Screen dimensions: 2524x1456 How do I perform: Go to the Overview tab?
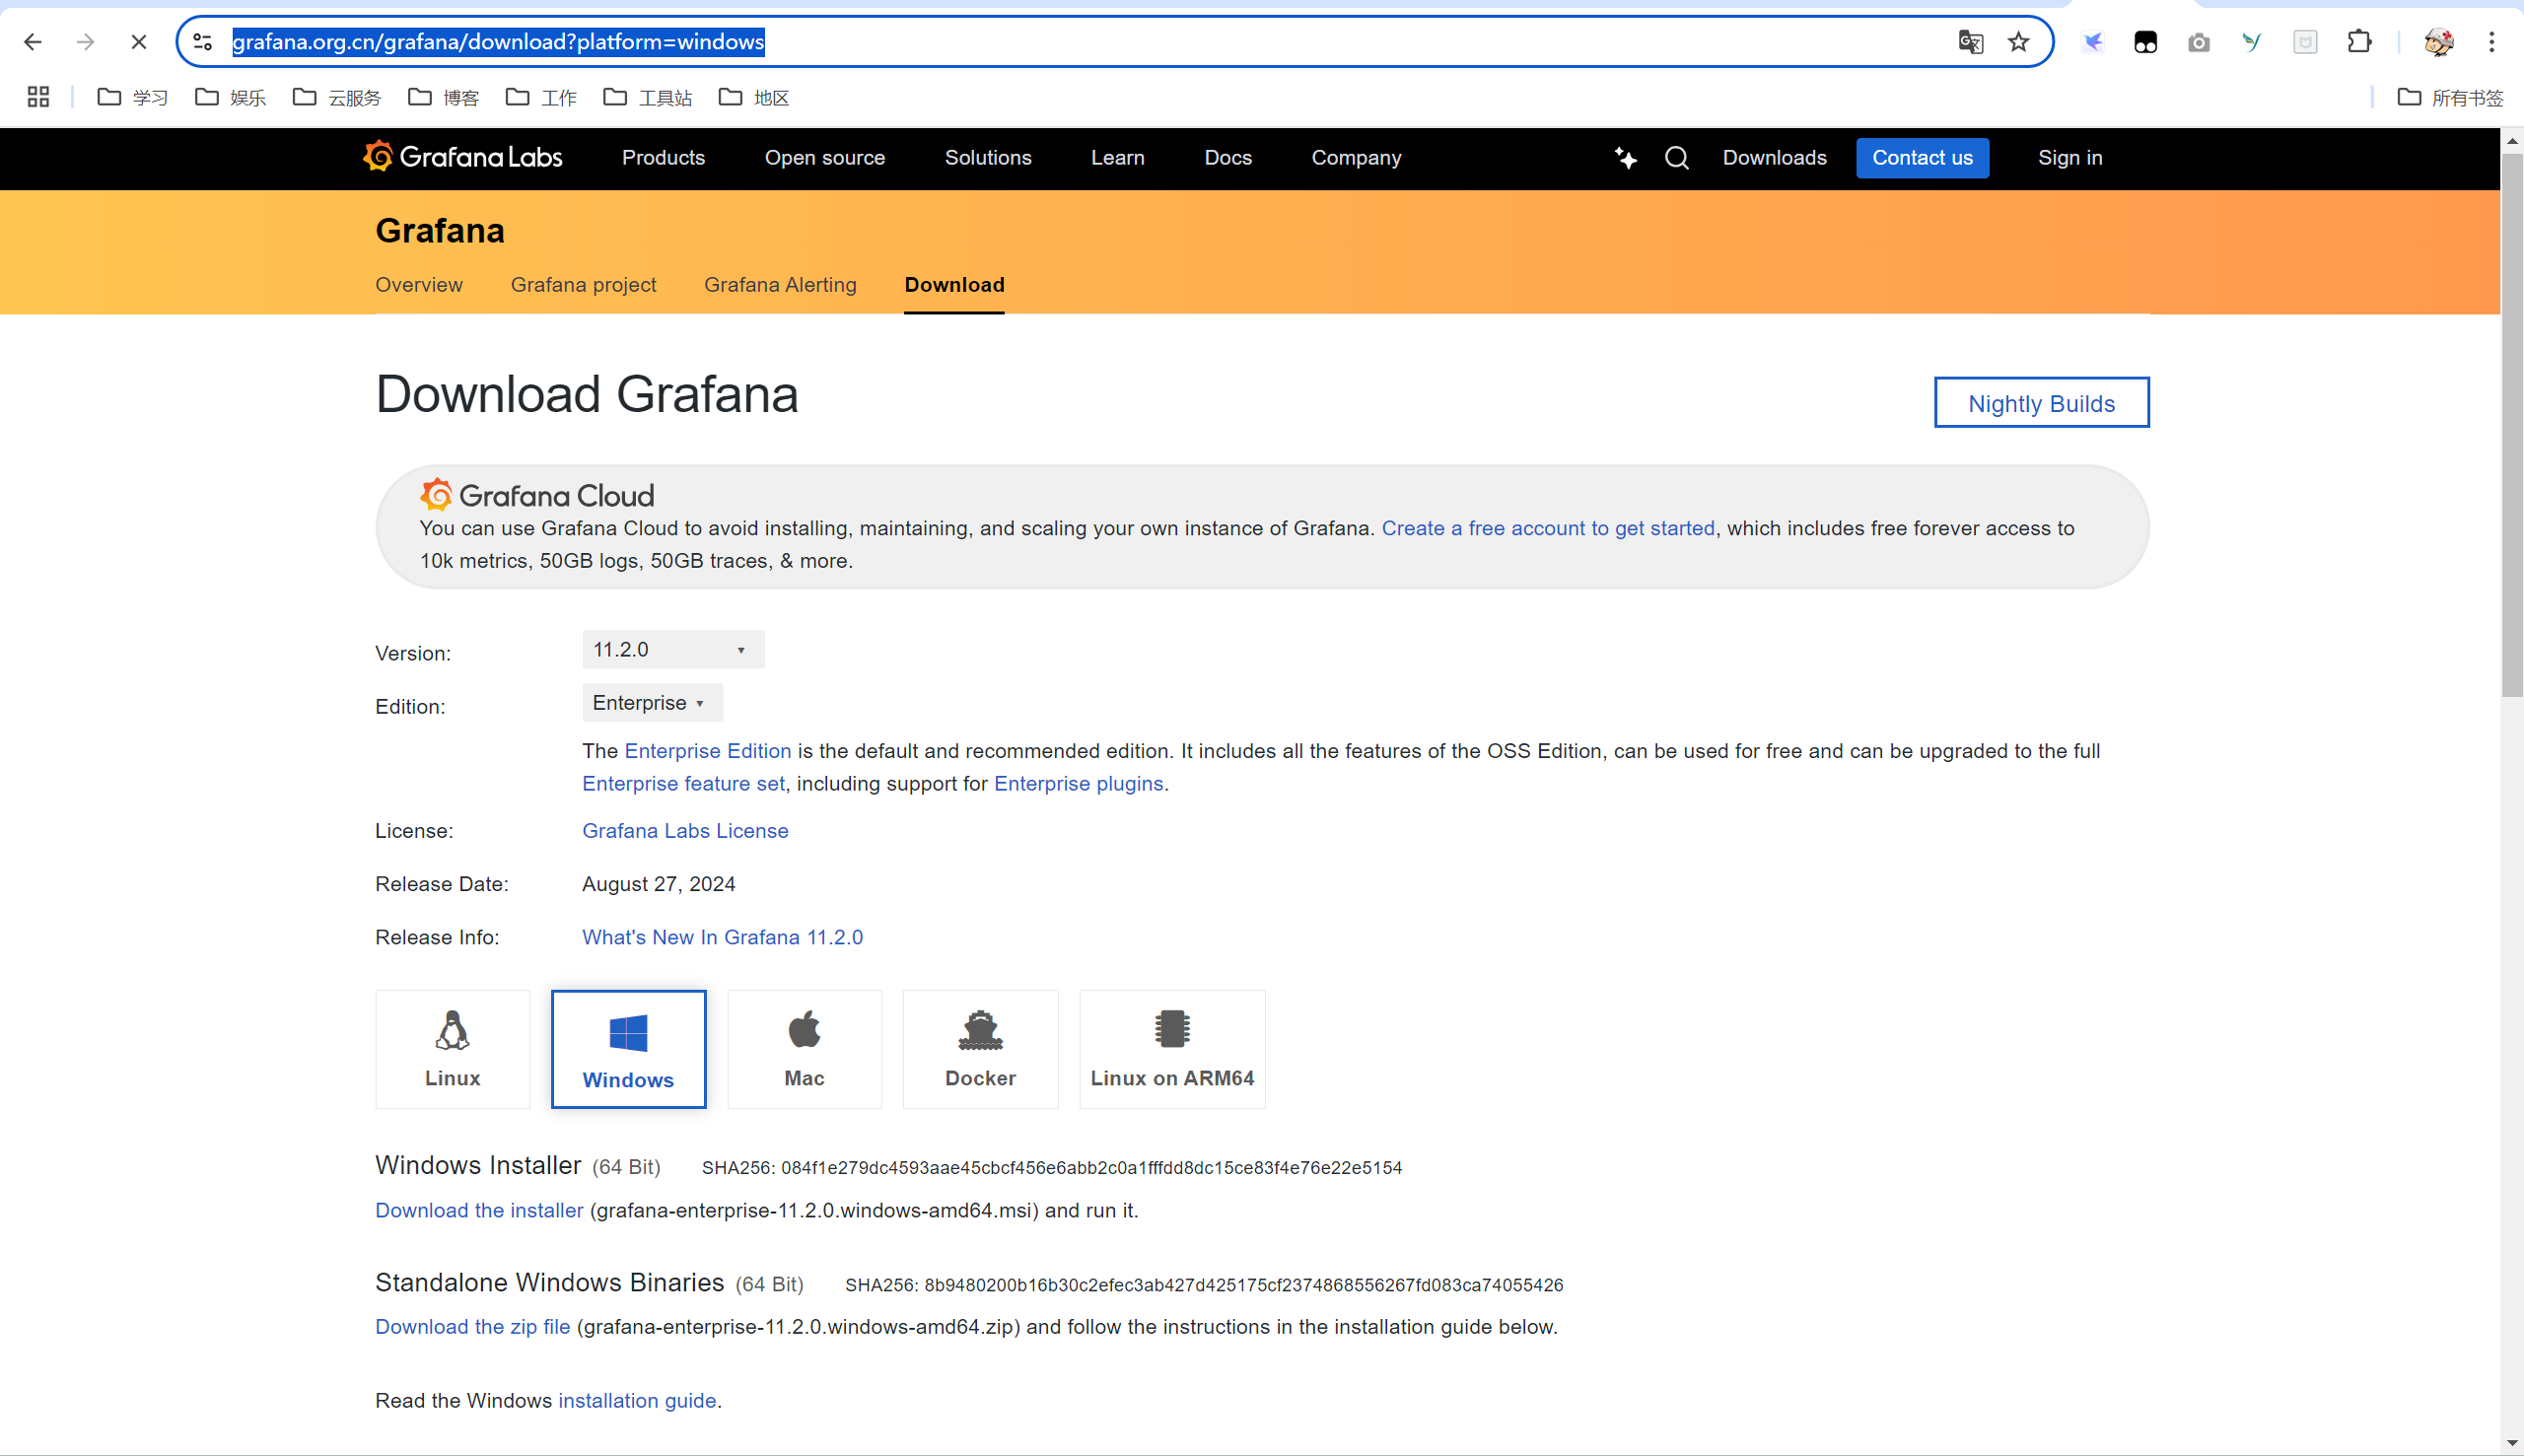(x=418, y=285)
